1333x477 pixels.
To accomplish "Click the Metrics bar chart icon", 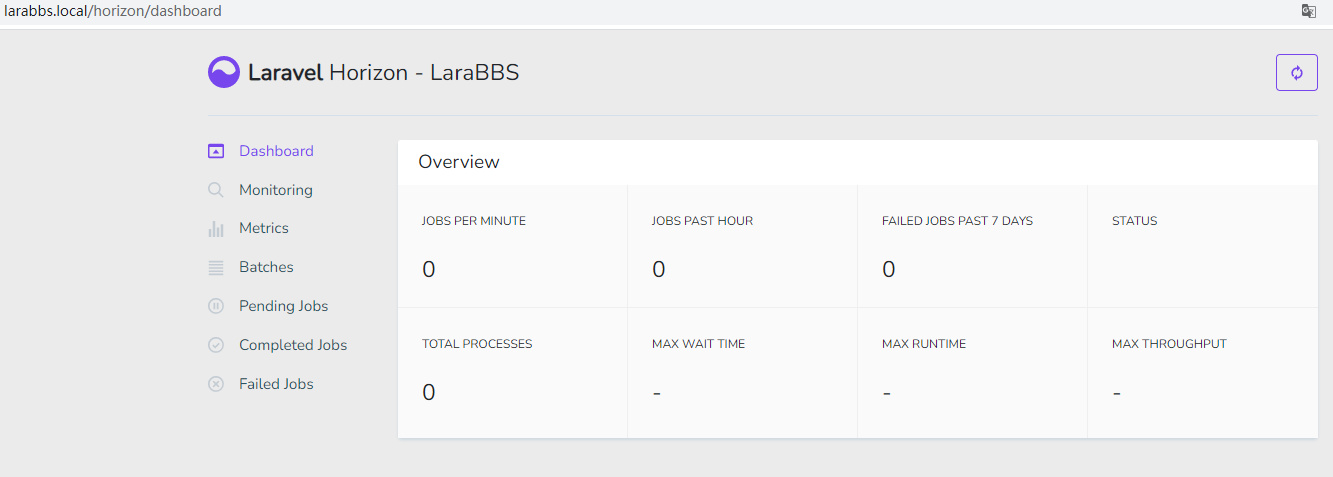I will click(x=216, y=229).
